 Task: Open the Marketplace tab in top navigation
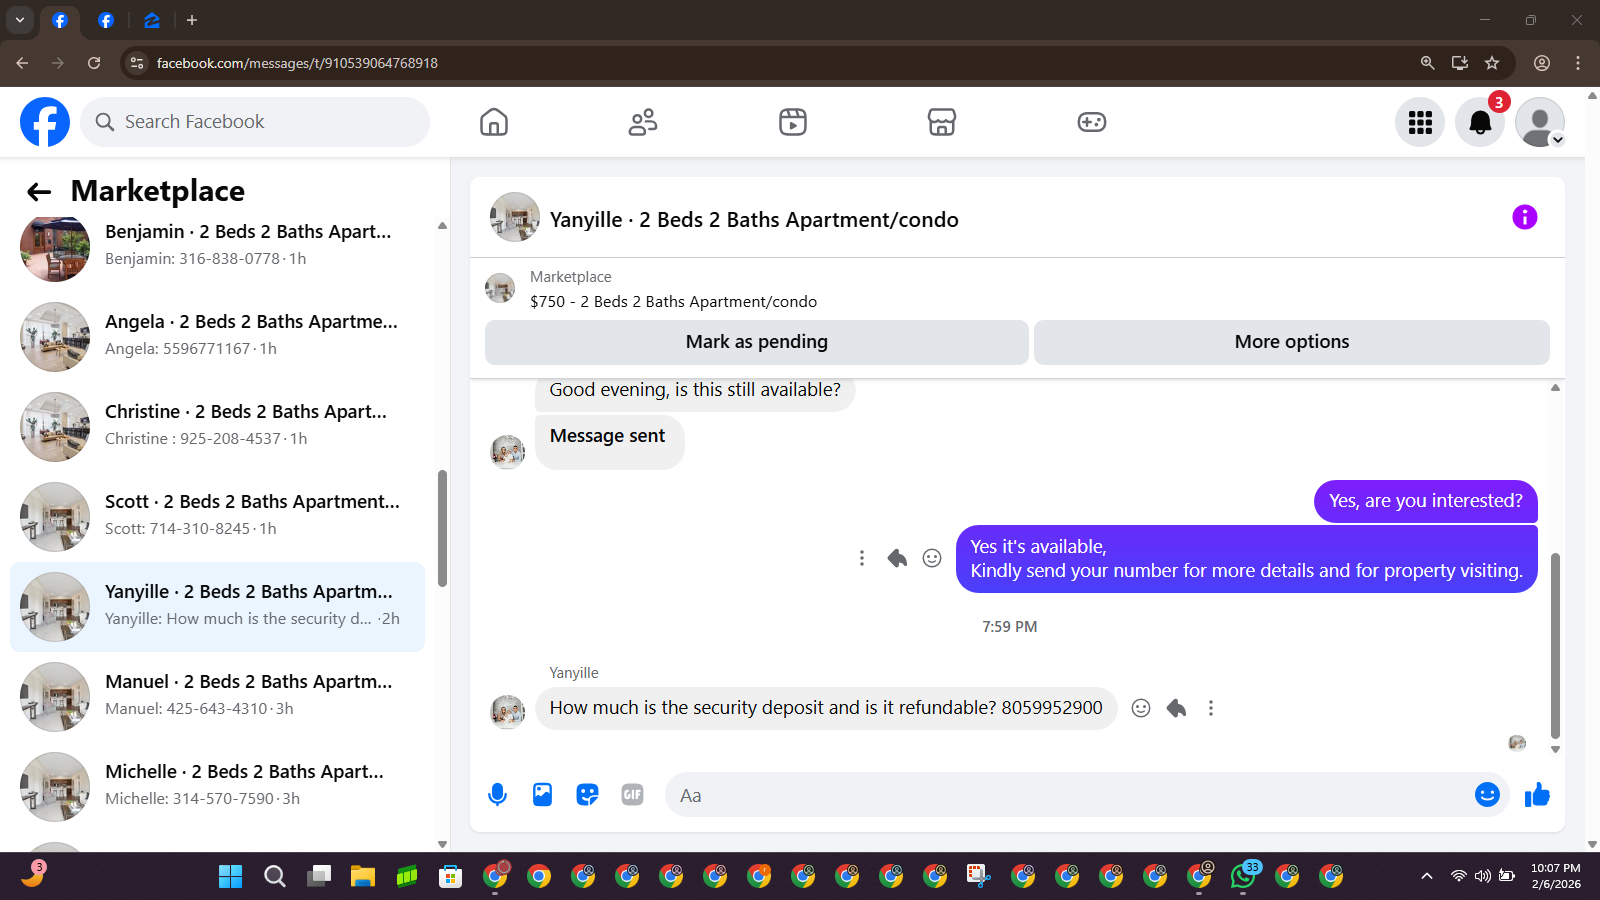coord(942,122)
